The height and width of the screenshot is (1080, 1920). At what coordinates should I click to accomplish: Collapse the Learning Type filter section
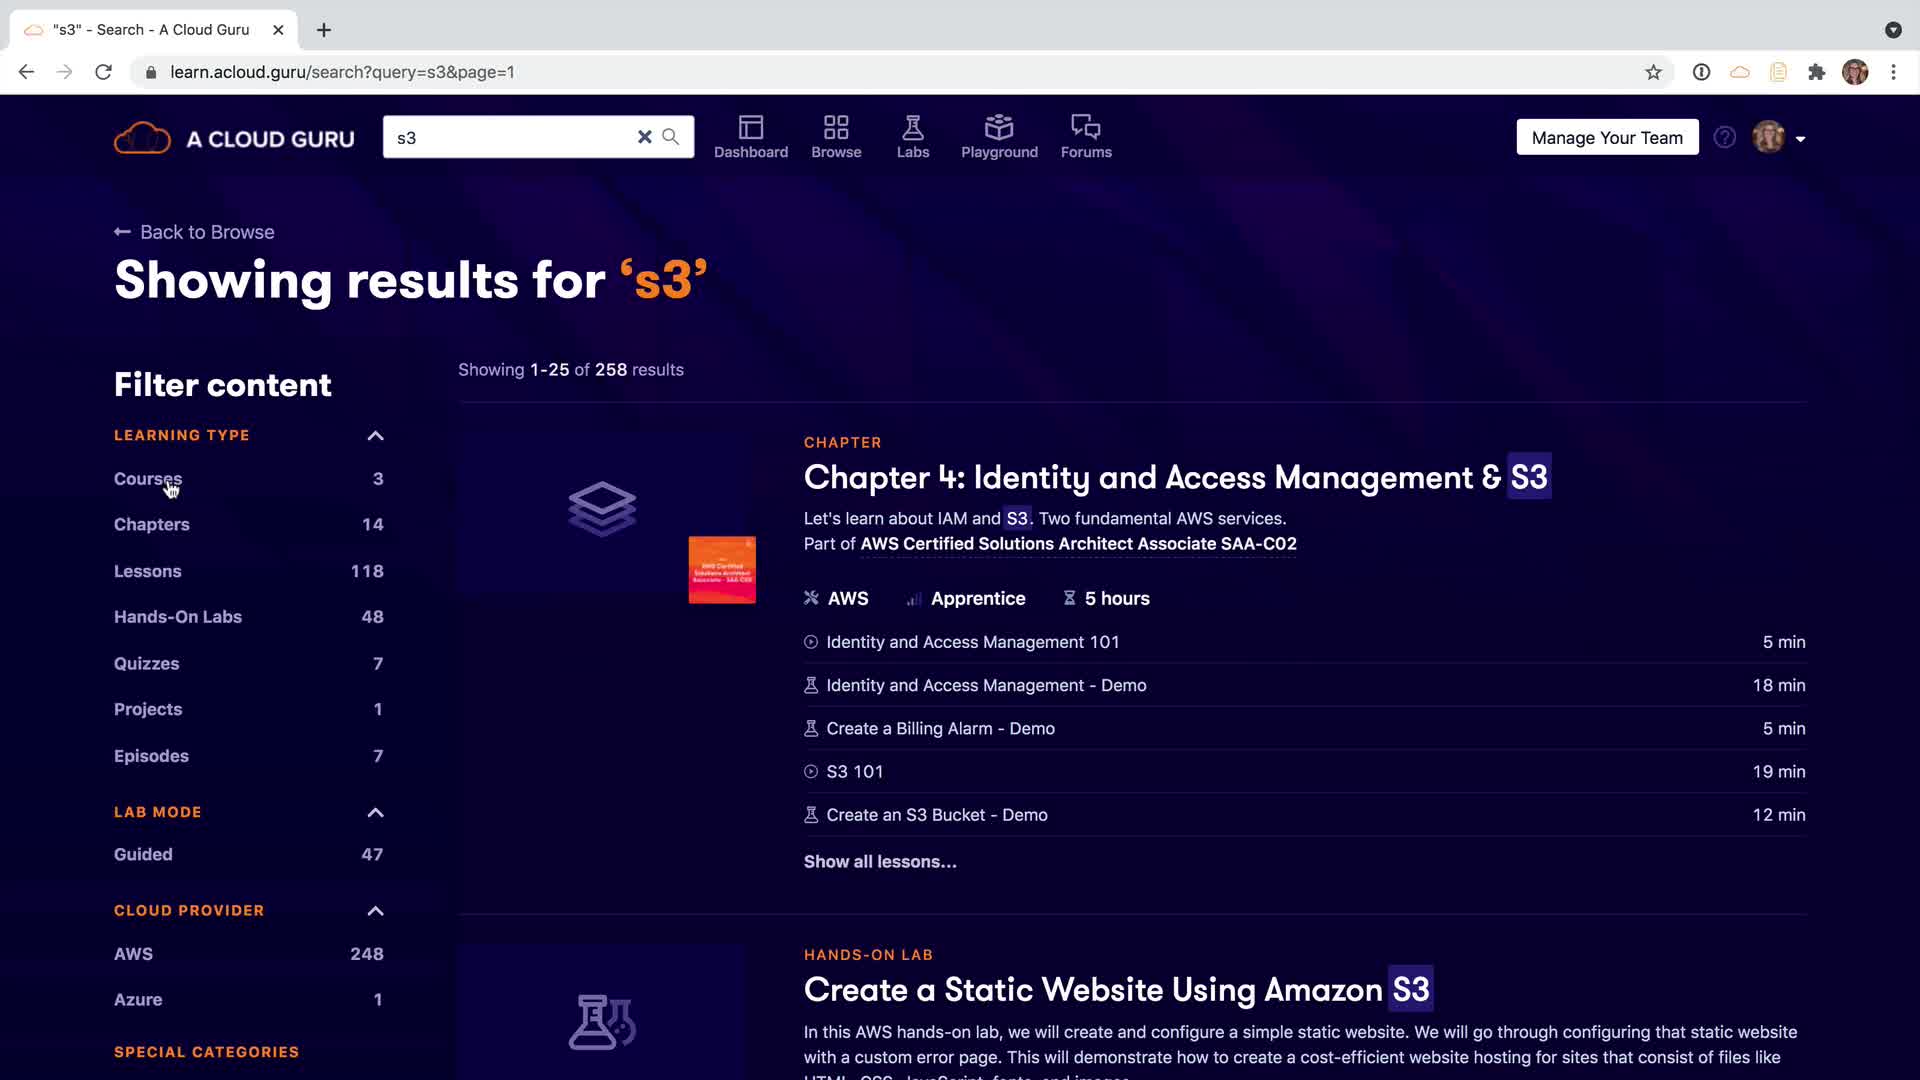375,436
